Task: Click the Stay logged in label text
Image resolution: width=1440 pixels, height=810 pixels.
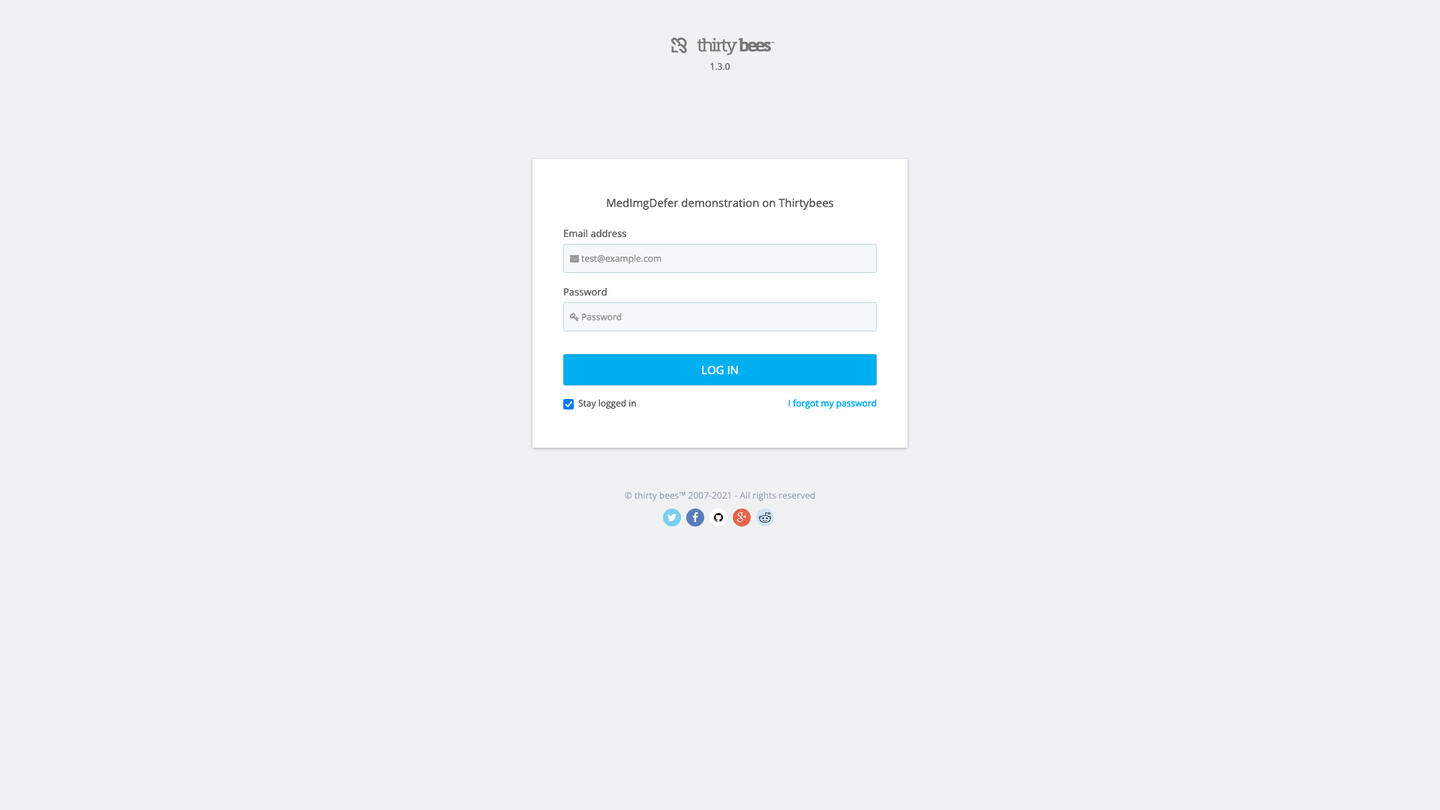Action: pyautogui.click(x=607, y=403)
